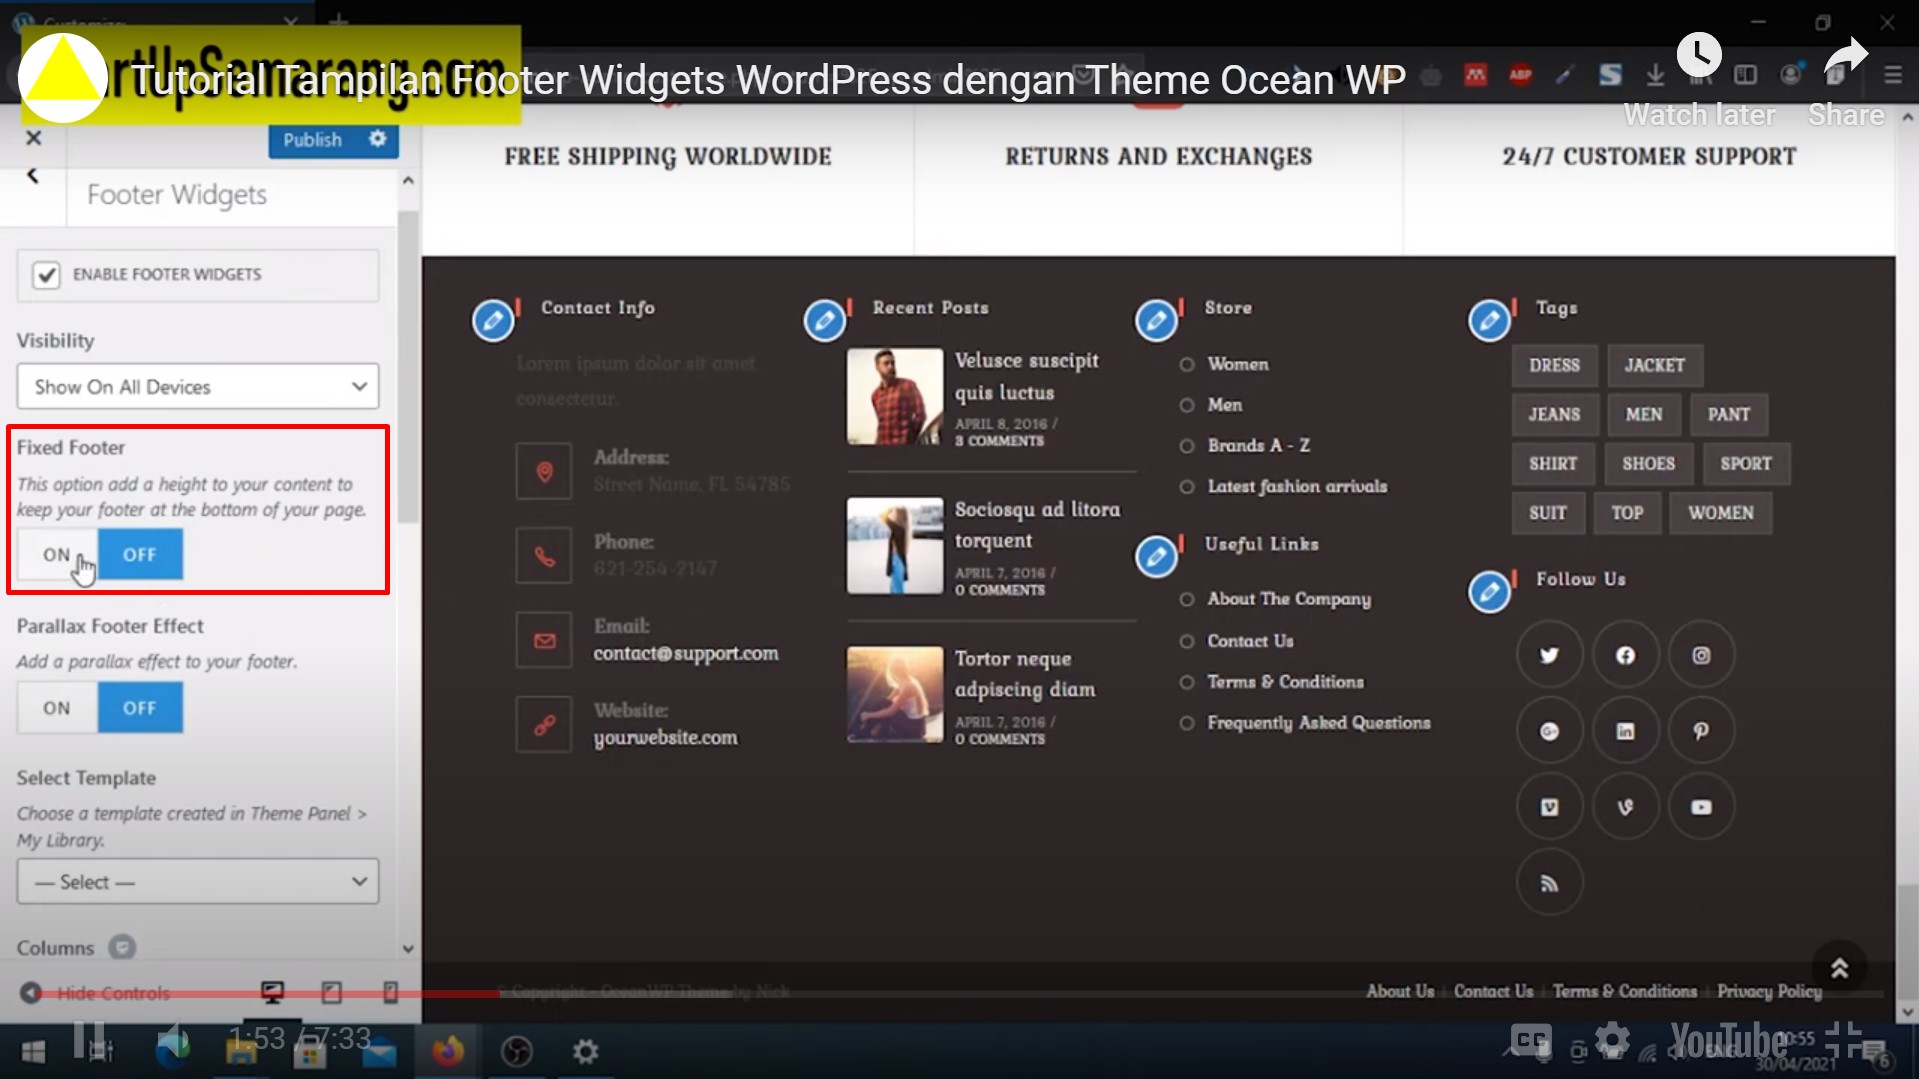Exit fullscreen video mode
The width and height of the screenshot is (1919, 1079).
1843,1041
